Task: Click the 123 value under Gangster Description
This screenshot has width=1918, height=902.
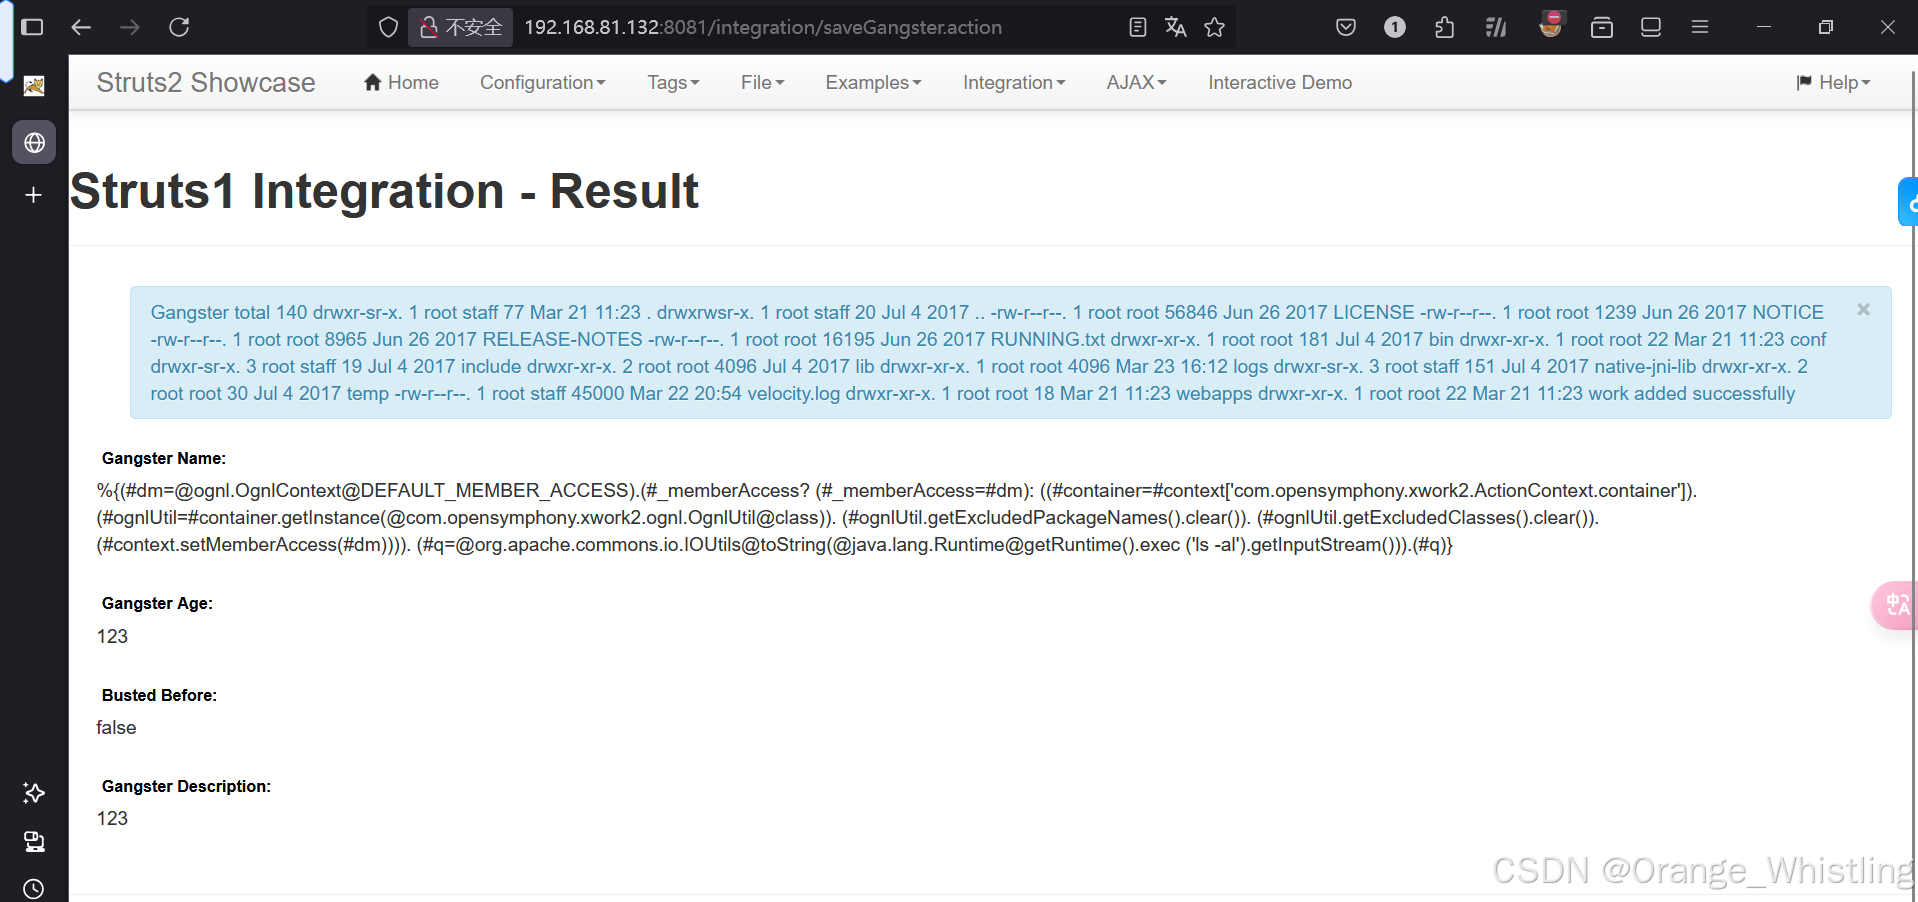Action: point(112,819)
